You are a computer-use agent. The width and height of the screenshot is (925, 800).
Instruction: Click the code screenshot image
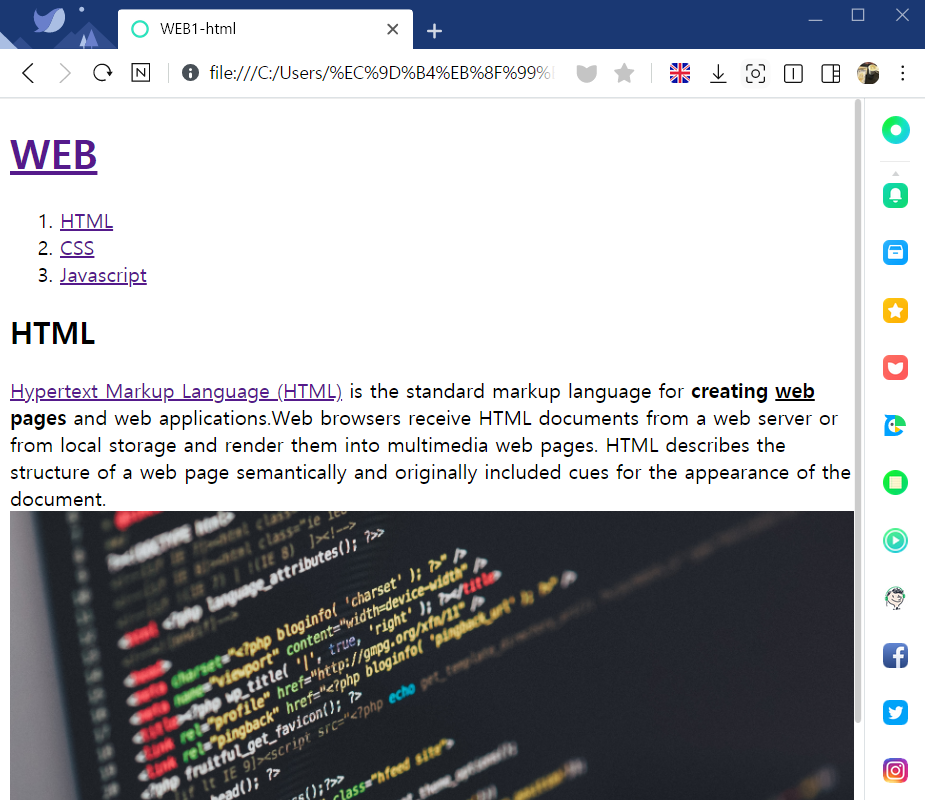point(432,655)
